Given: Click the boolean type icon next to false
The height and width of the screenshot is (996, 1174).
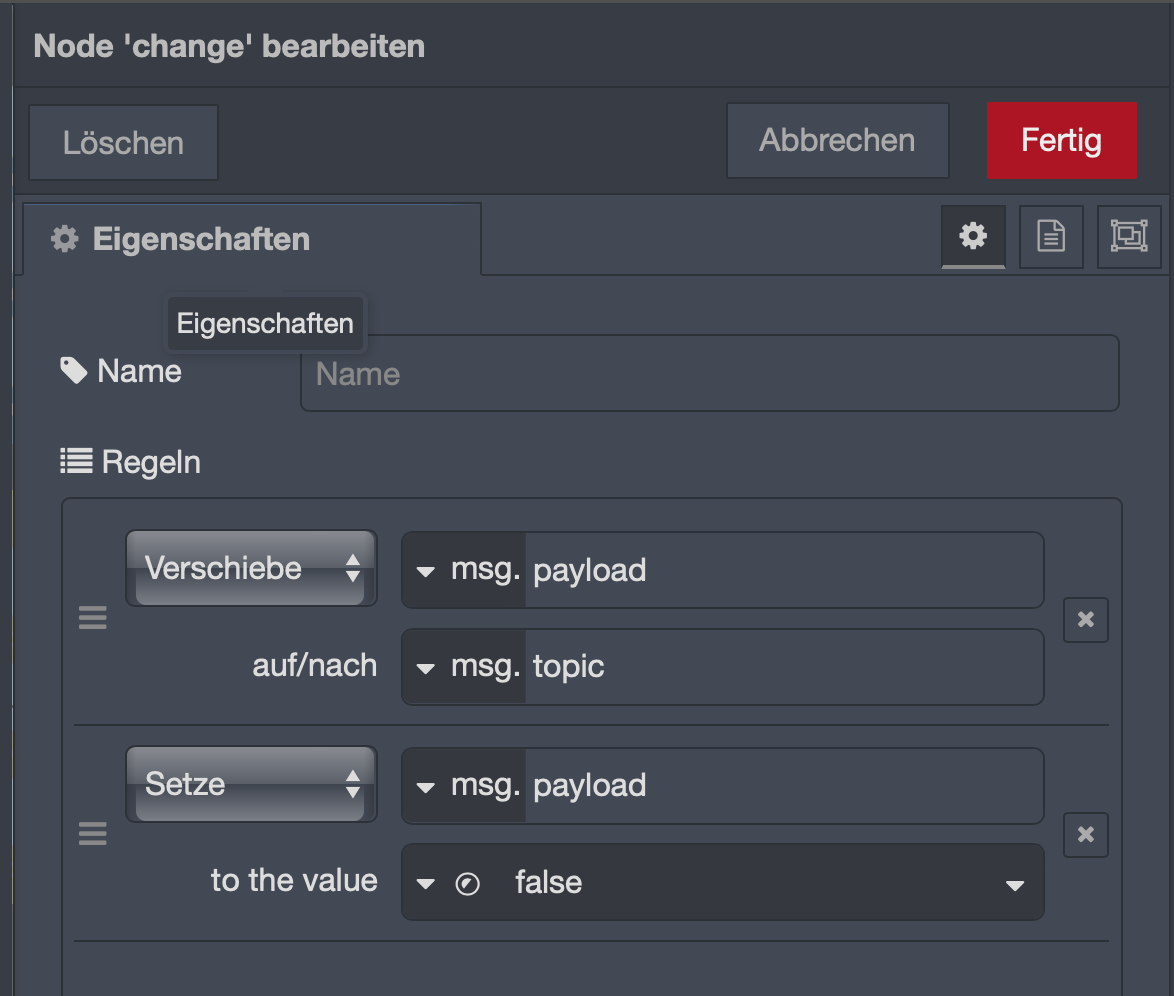Looking at the screenshot, I should [x=467, y=884].
